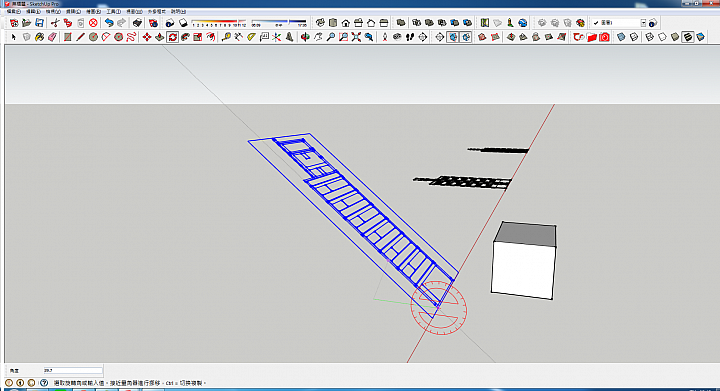
Task: Click the Position Camera tool
Action: 385,37
